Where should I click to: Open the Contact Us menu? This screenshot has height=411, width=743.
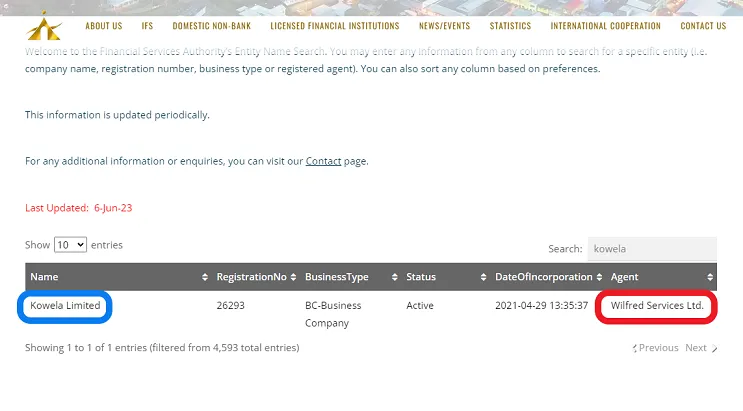point(703,26)
